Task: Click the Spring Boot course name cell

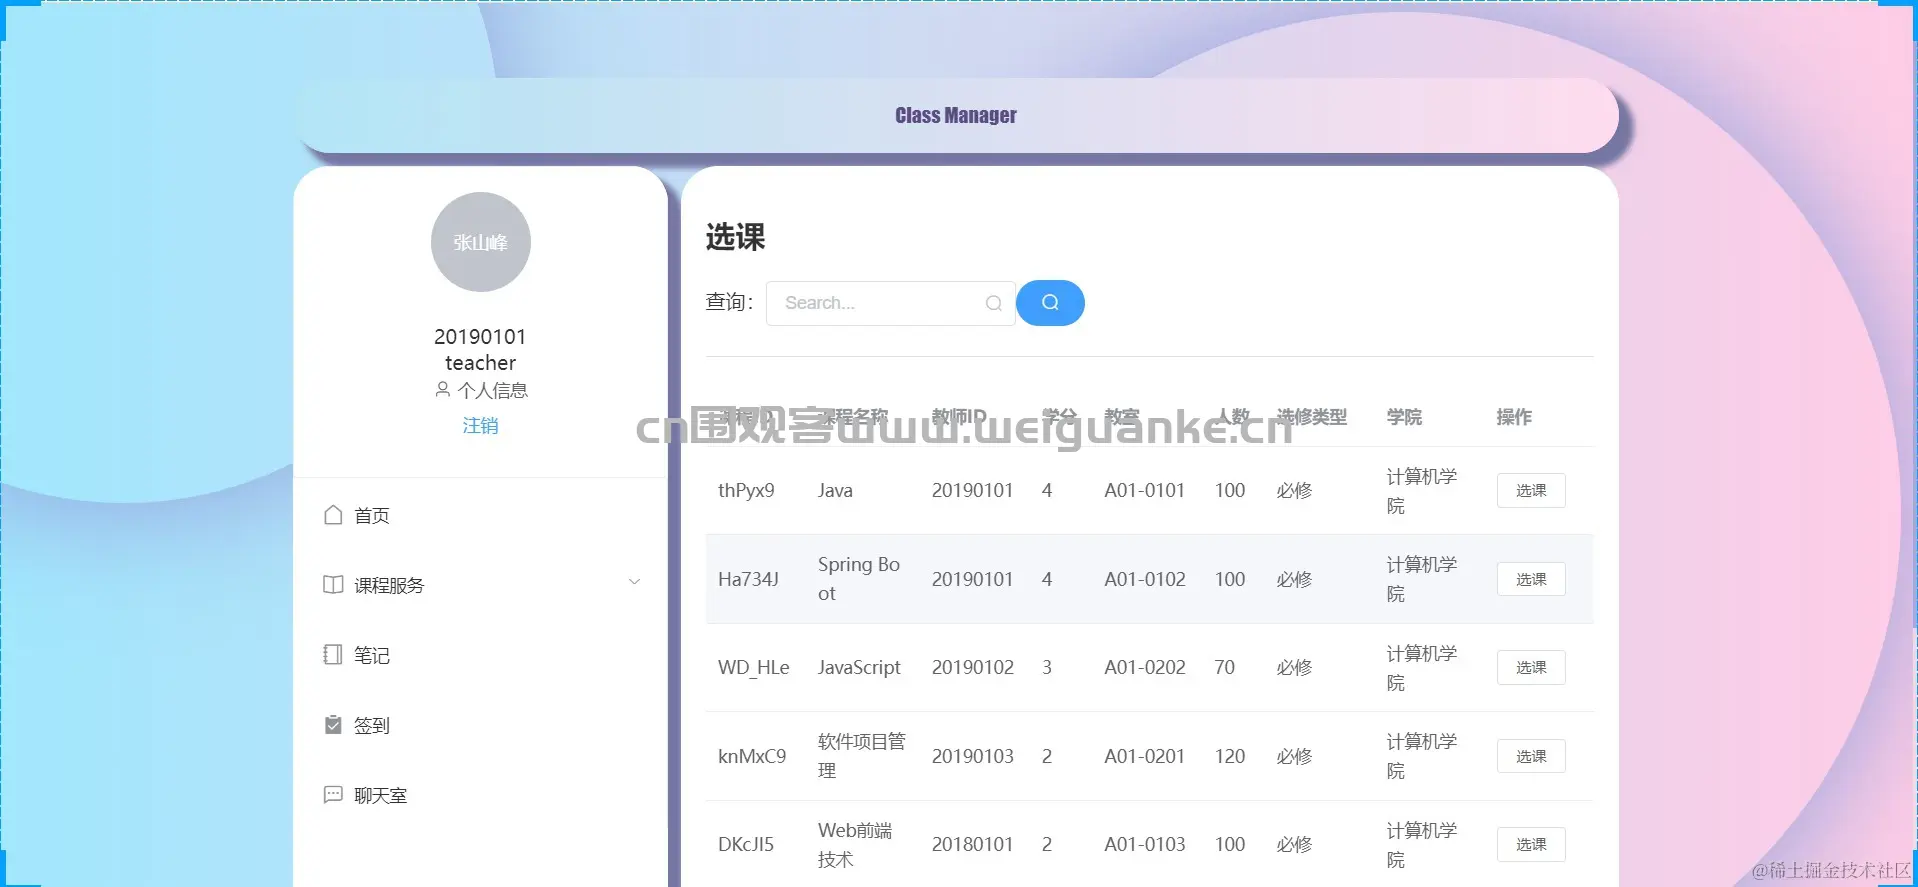Action: [x=859, y=579]
